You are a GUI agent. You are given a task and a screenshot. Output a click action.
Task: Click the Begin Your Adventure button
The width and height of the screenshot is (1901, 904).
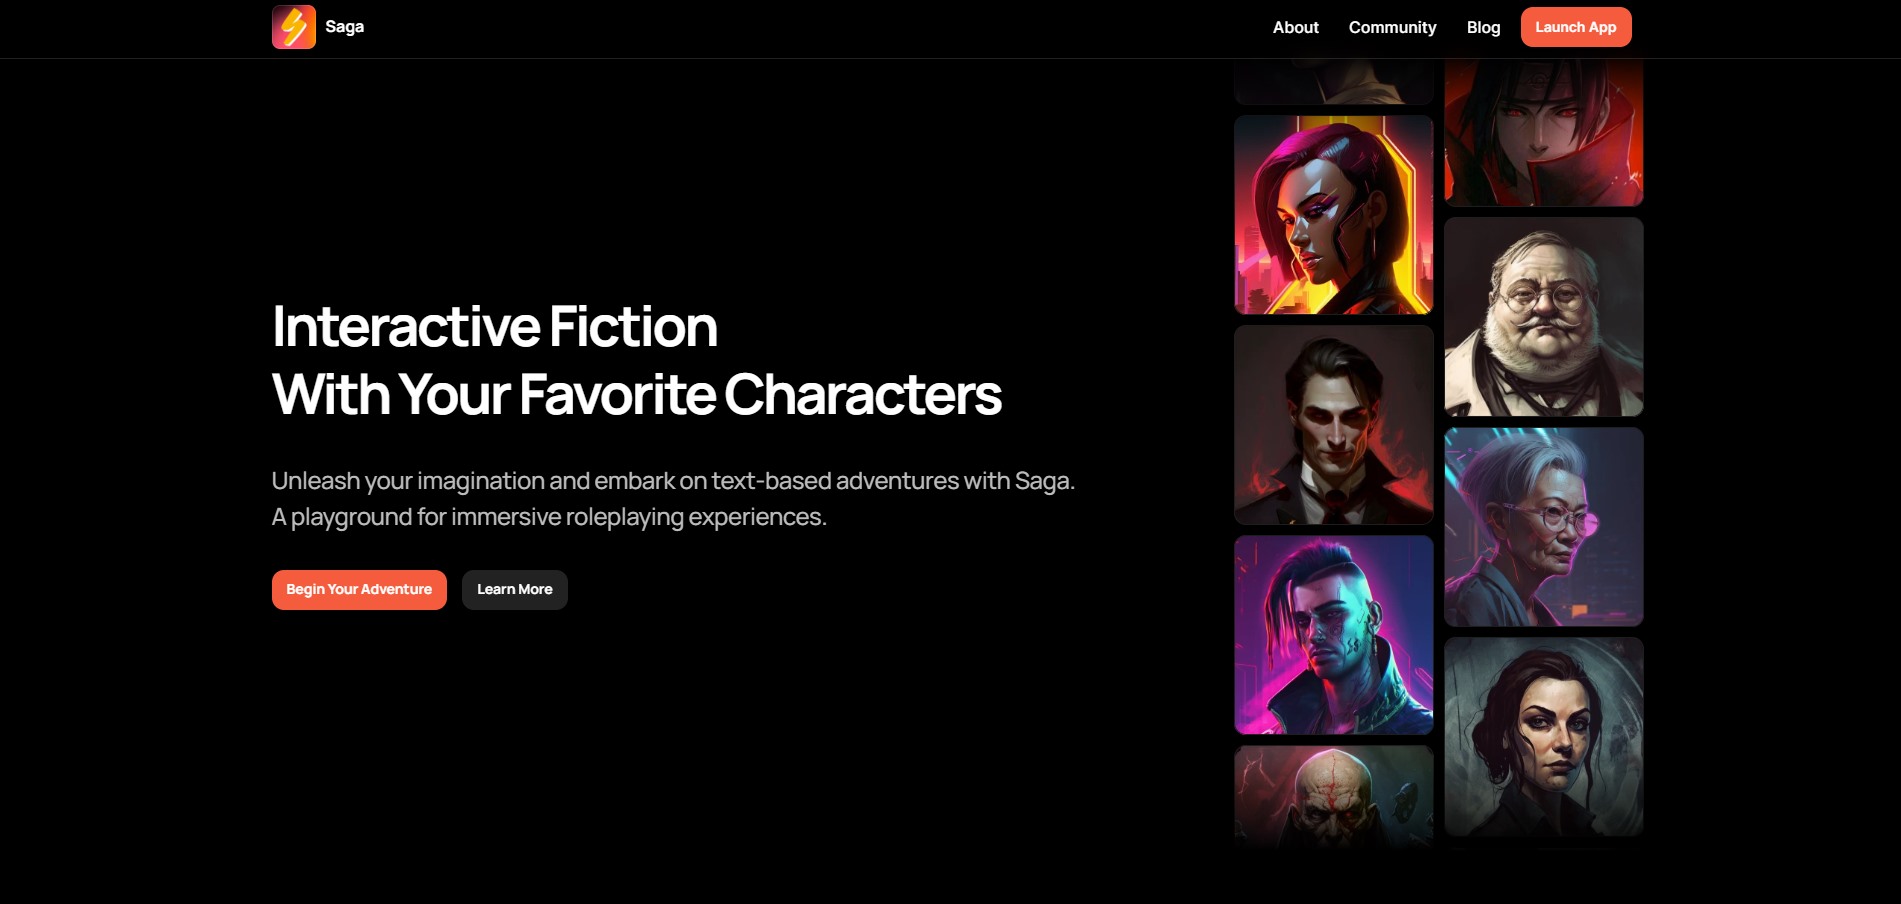(x=359, y=590)
